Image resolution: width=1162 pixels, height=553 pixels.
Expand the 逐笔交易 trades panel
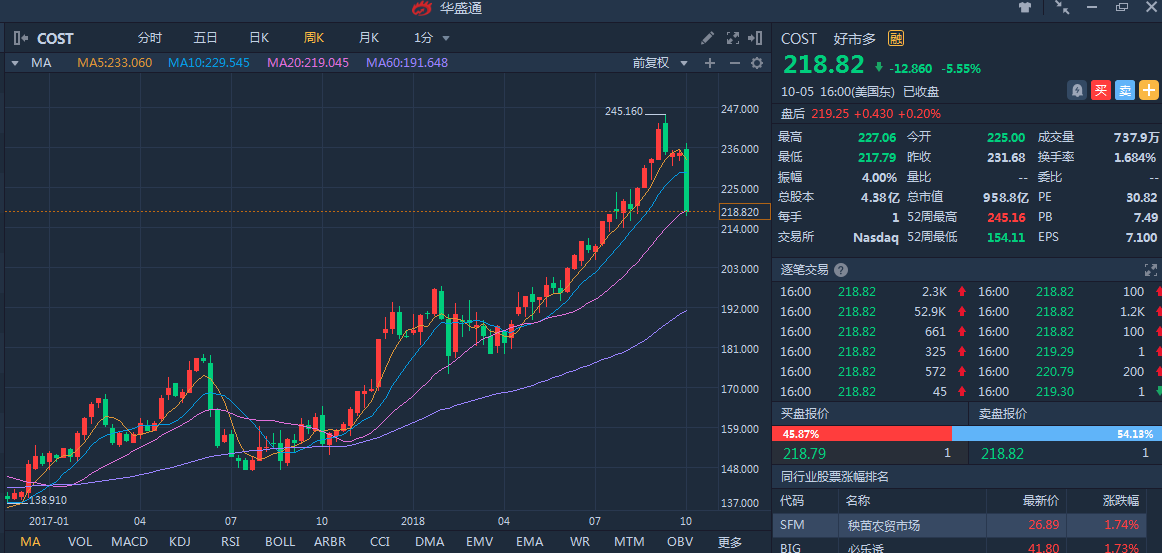1150,270
